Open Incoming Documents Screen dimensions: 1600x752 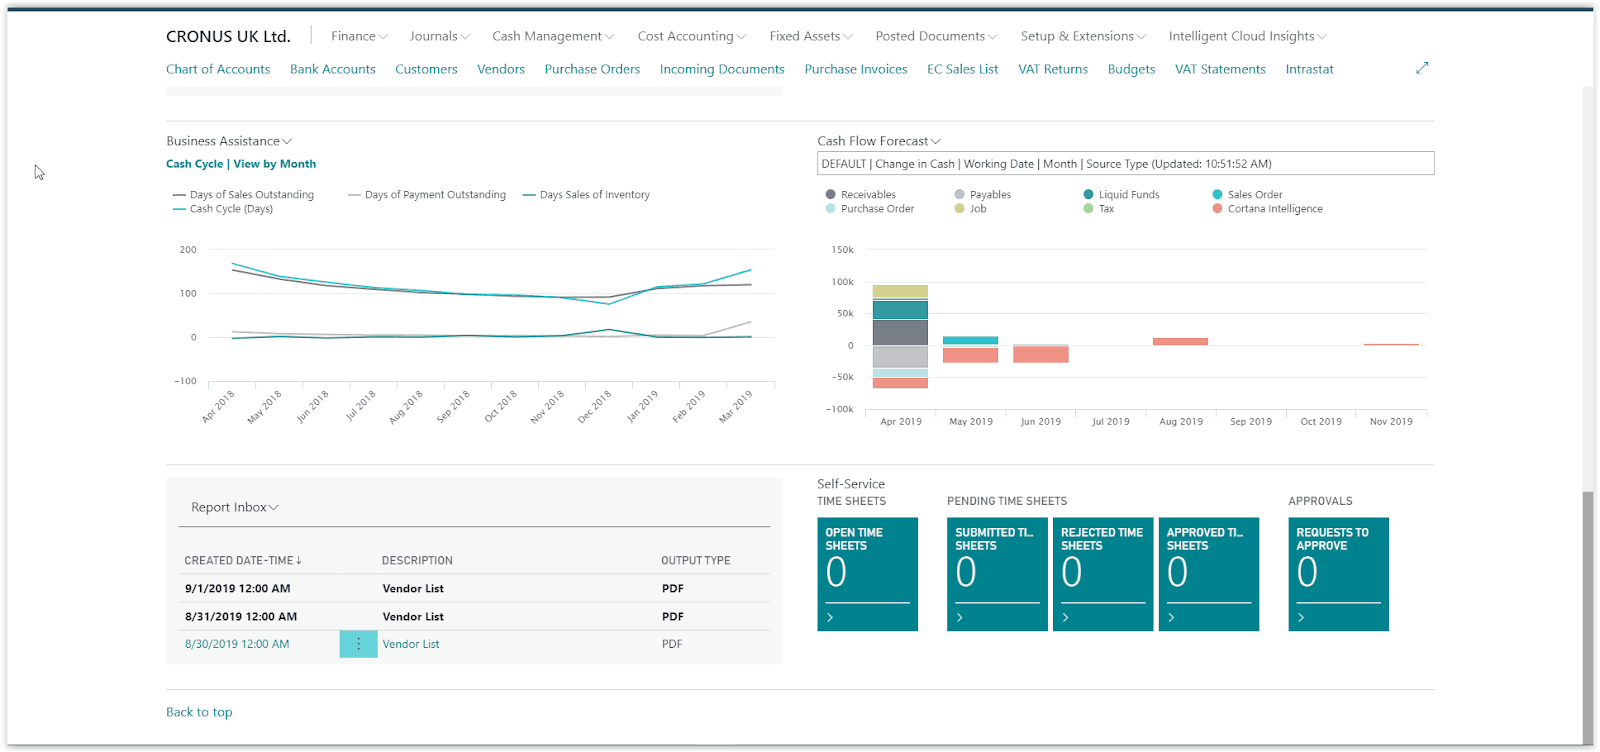pyautogui.click(x=722, y=69)
